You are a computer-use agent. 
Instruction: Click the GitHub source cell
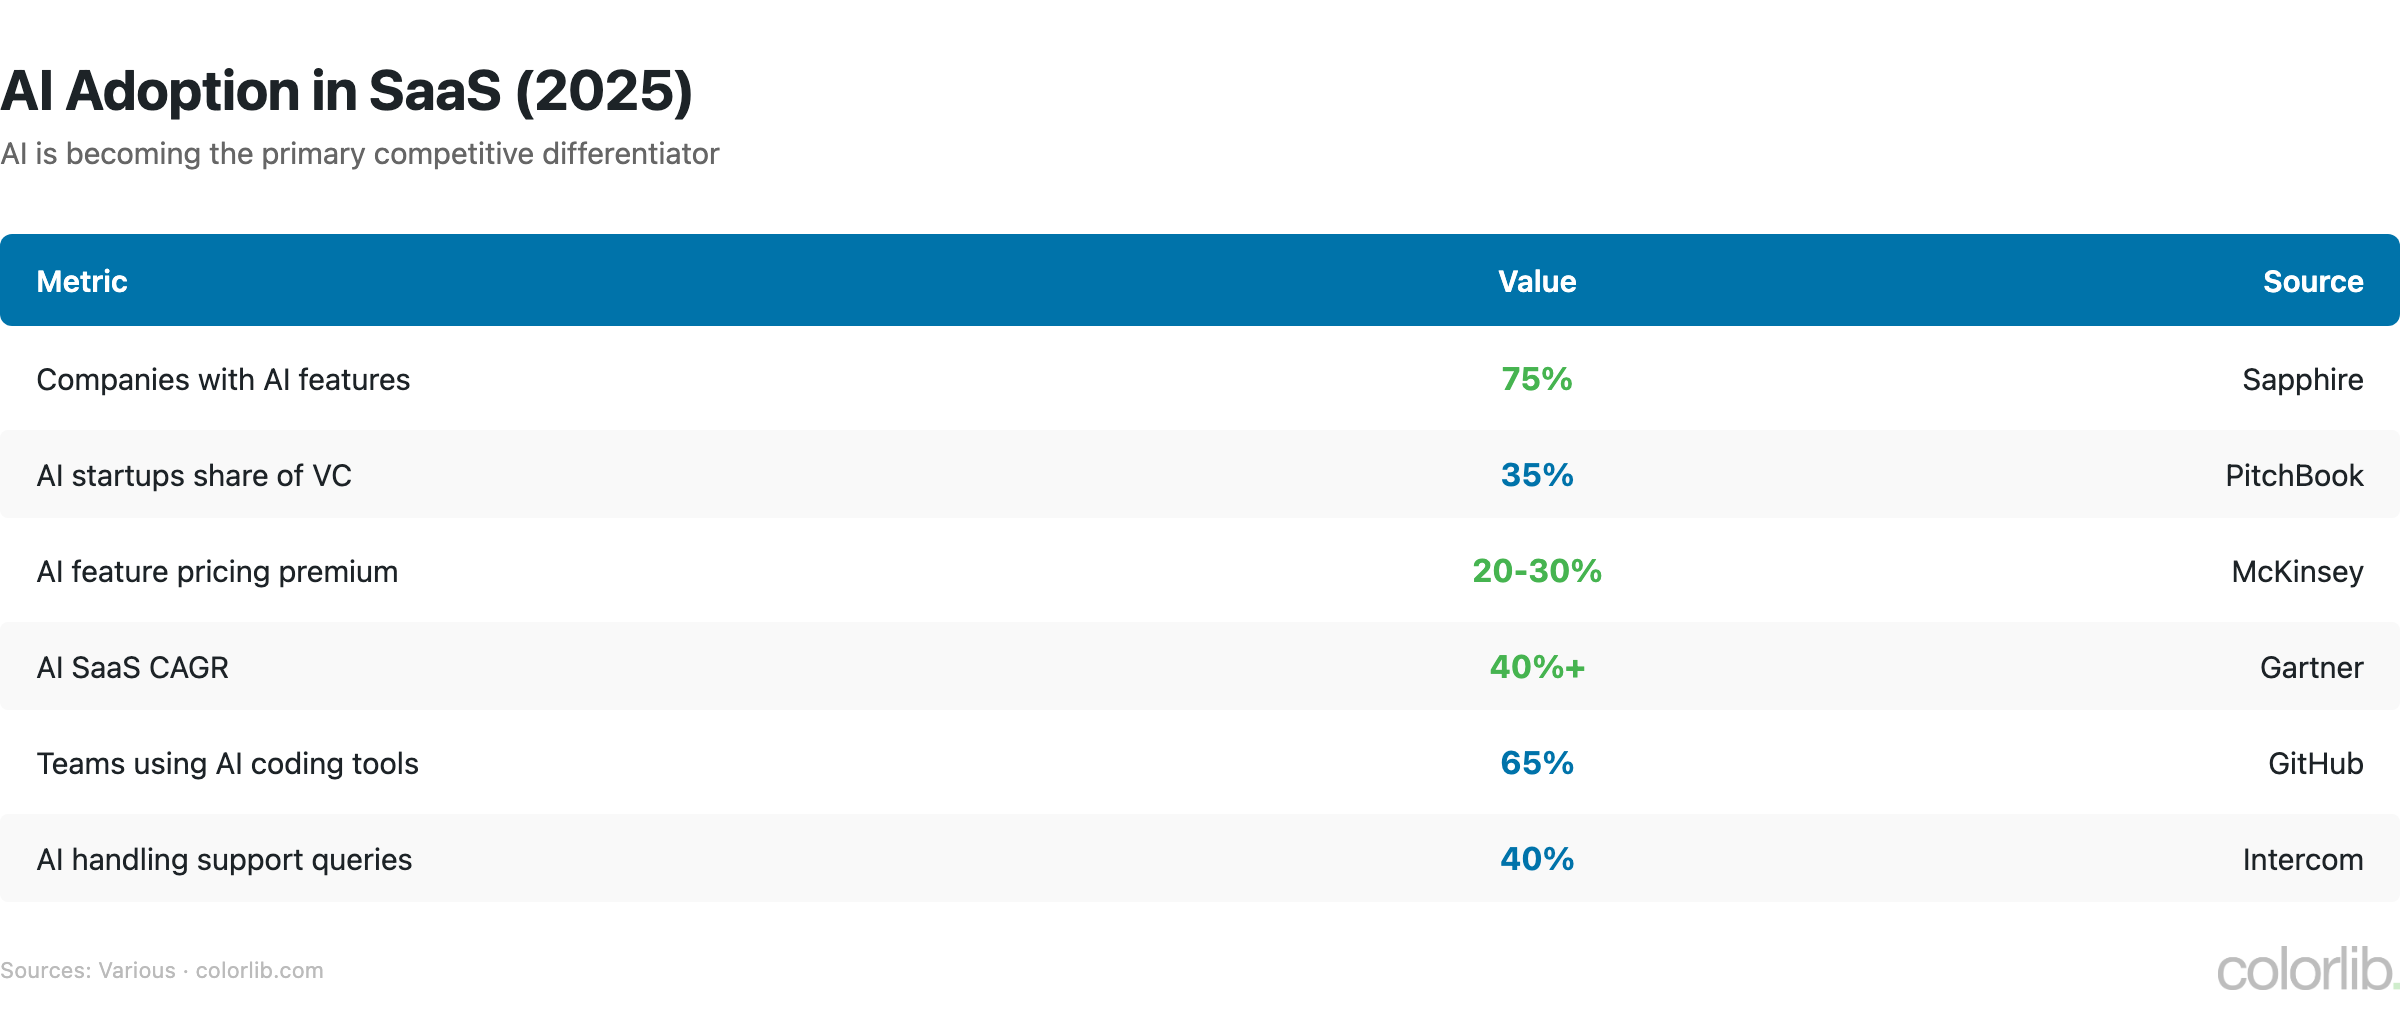click(2315, 764)
